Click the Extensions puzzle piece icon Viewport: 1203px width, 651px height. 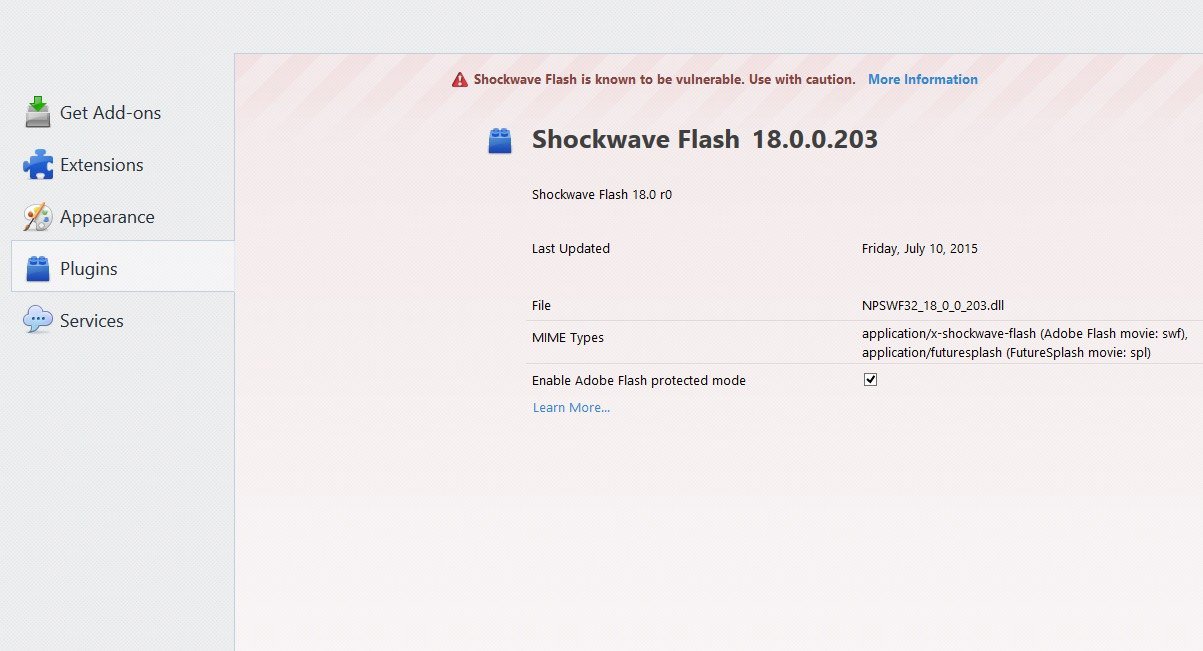pyautogui.click(x=38, y=165)
